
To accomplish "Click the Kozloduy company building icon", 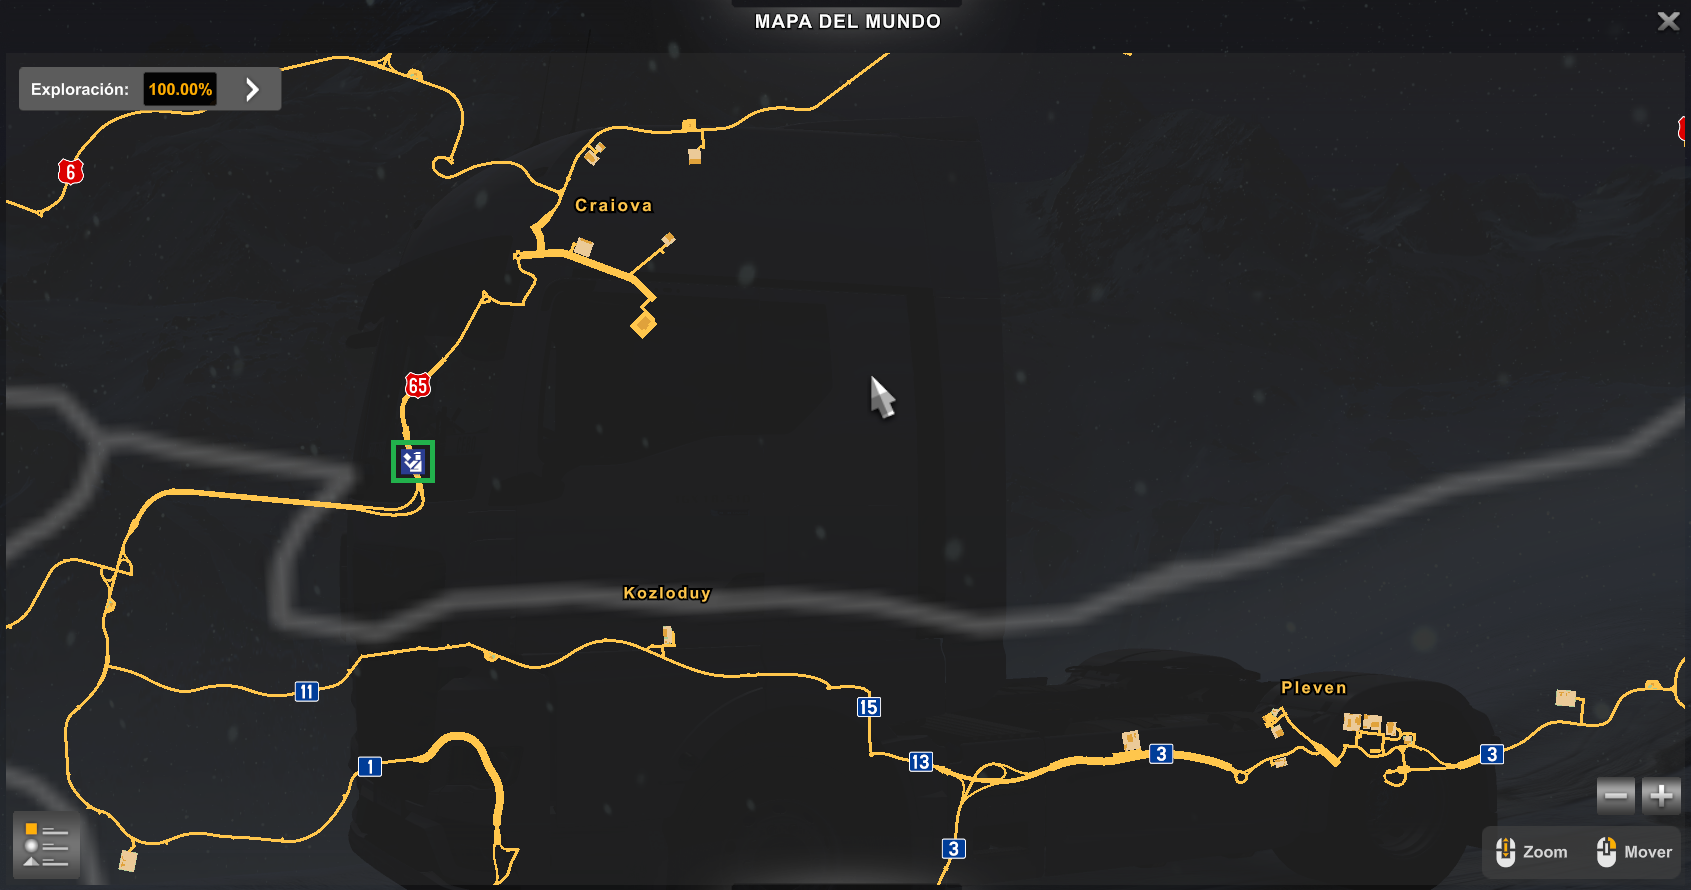I will [x=668, y=636].
